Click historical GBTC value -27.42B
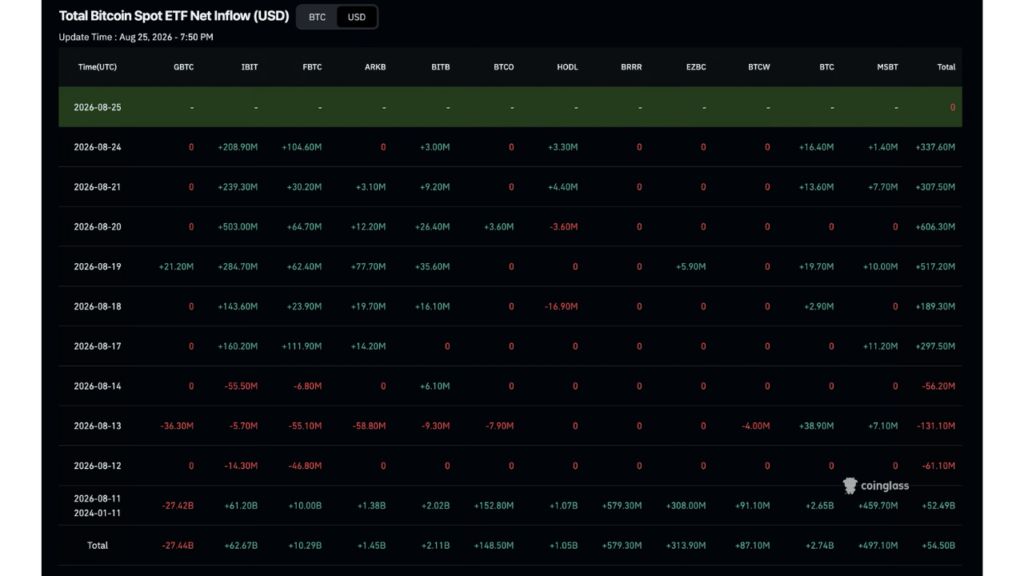 (x=178, y=505)
